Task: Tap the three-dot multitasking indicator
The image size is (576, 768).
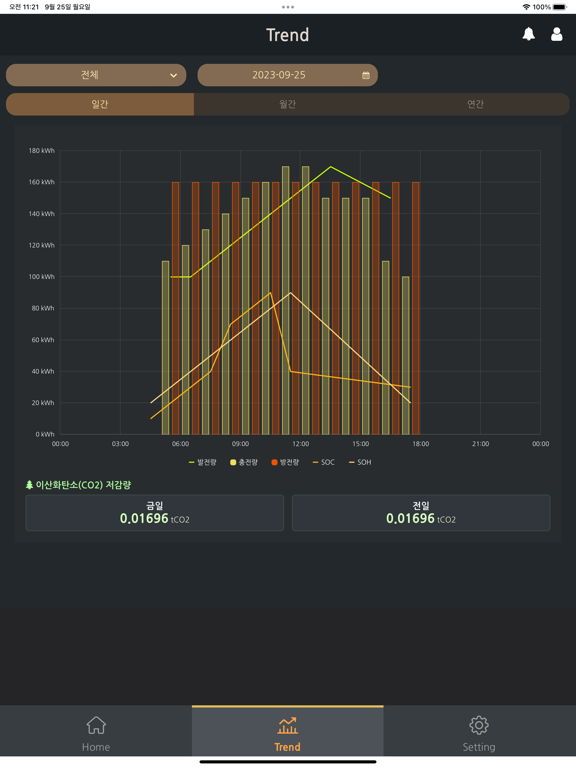Action: click(x=288, y=7)
